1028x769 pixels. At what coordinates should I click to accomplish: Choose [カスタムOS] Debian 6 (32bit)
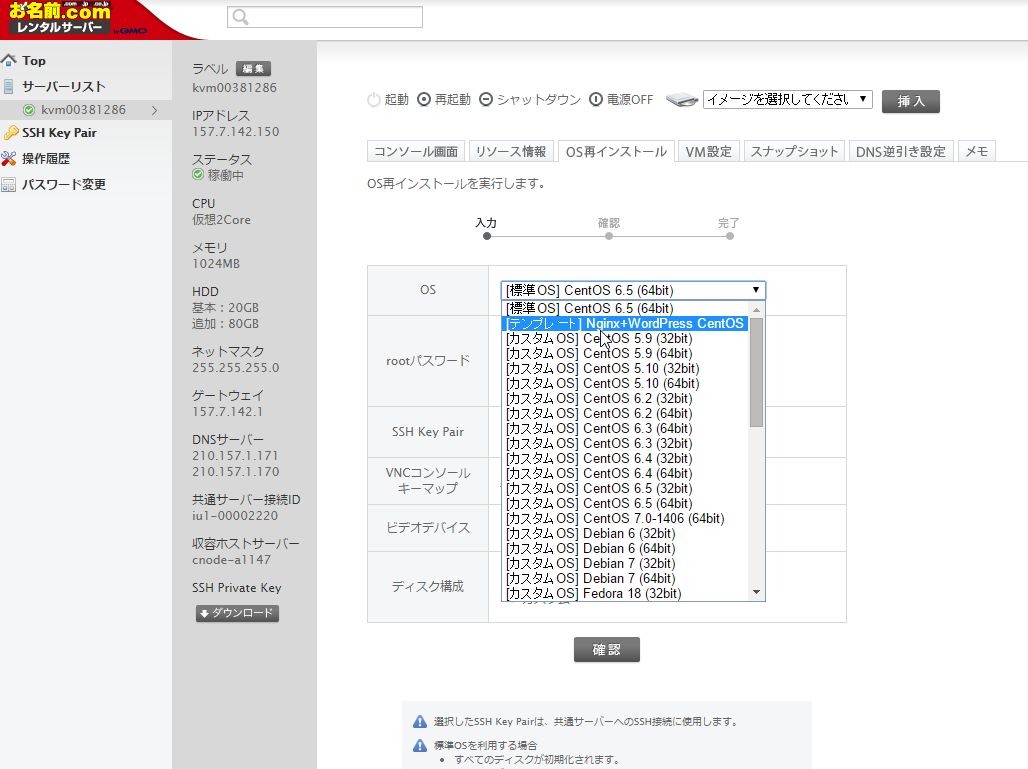tap(625, 534)
